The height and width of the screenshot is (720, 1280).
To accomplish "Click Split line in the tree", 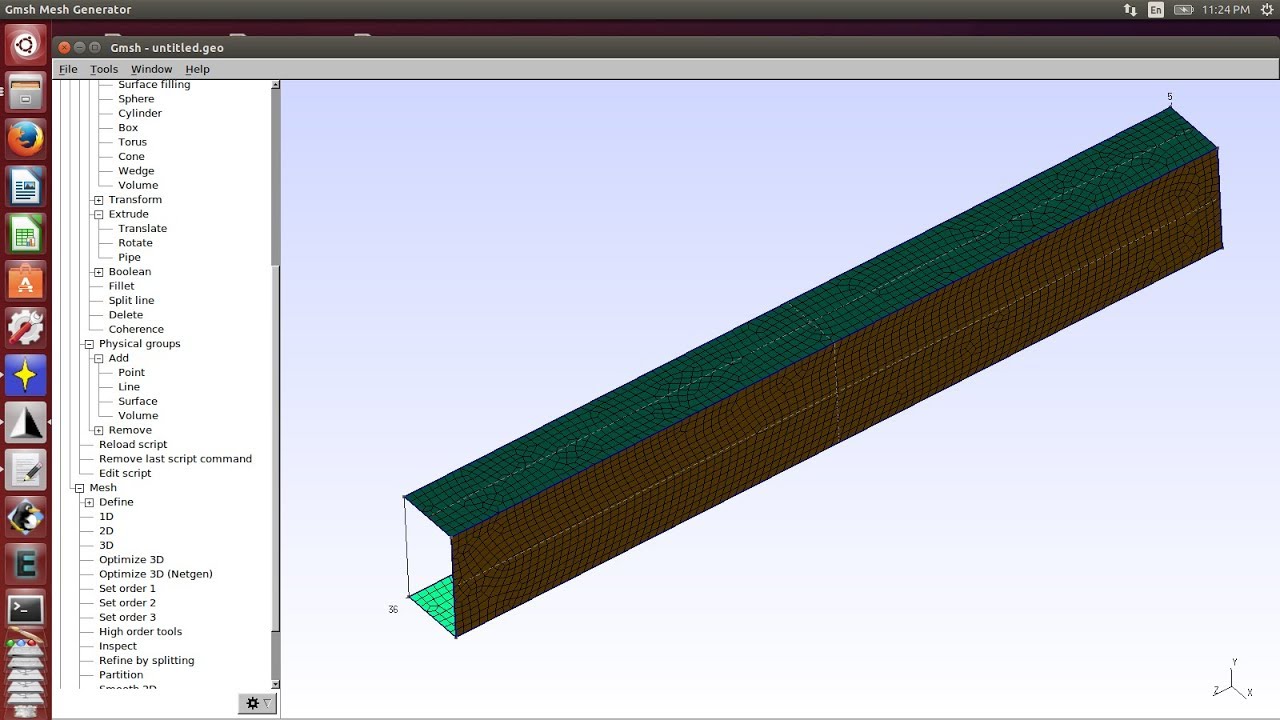I will coord(131,300).
